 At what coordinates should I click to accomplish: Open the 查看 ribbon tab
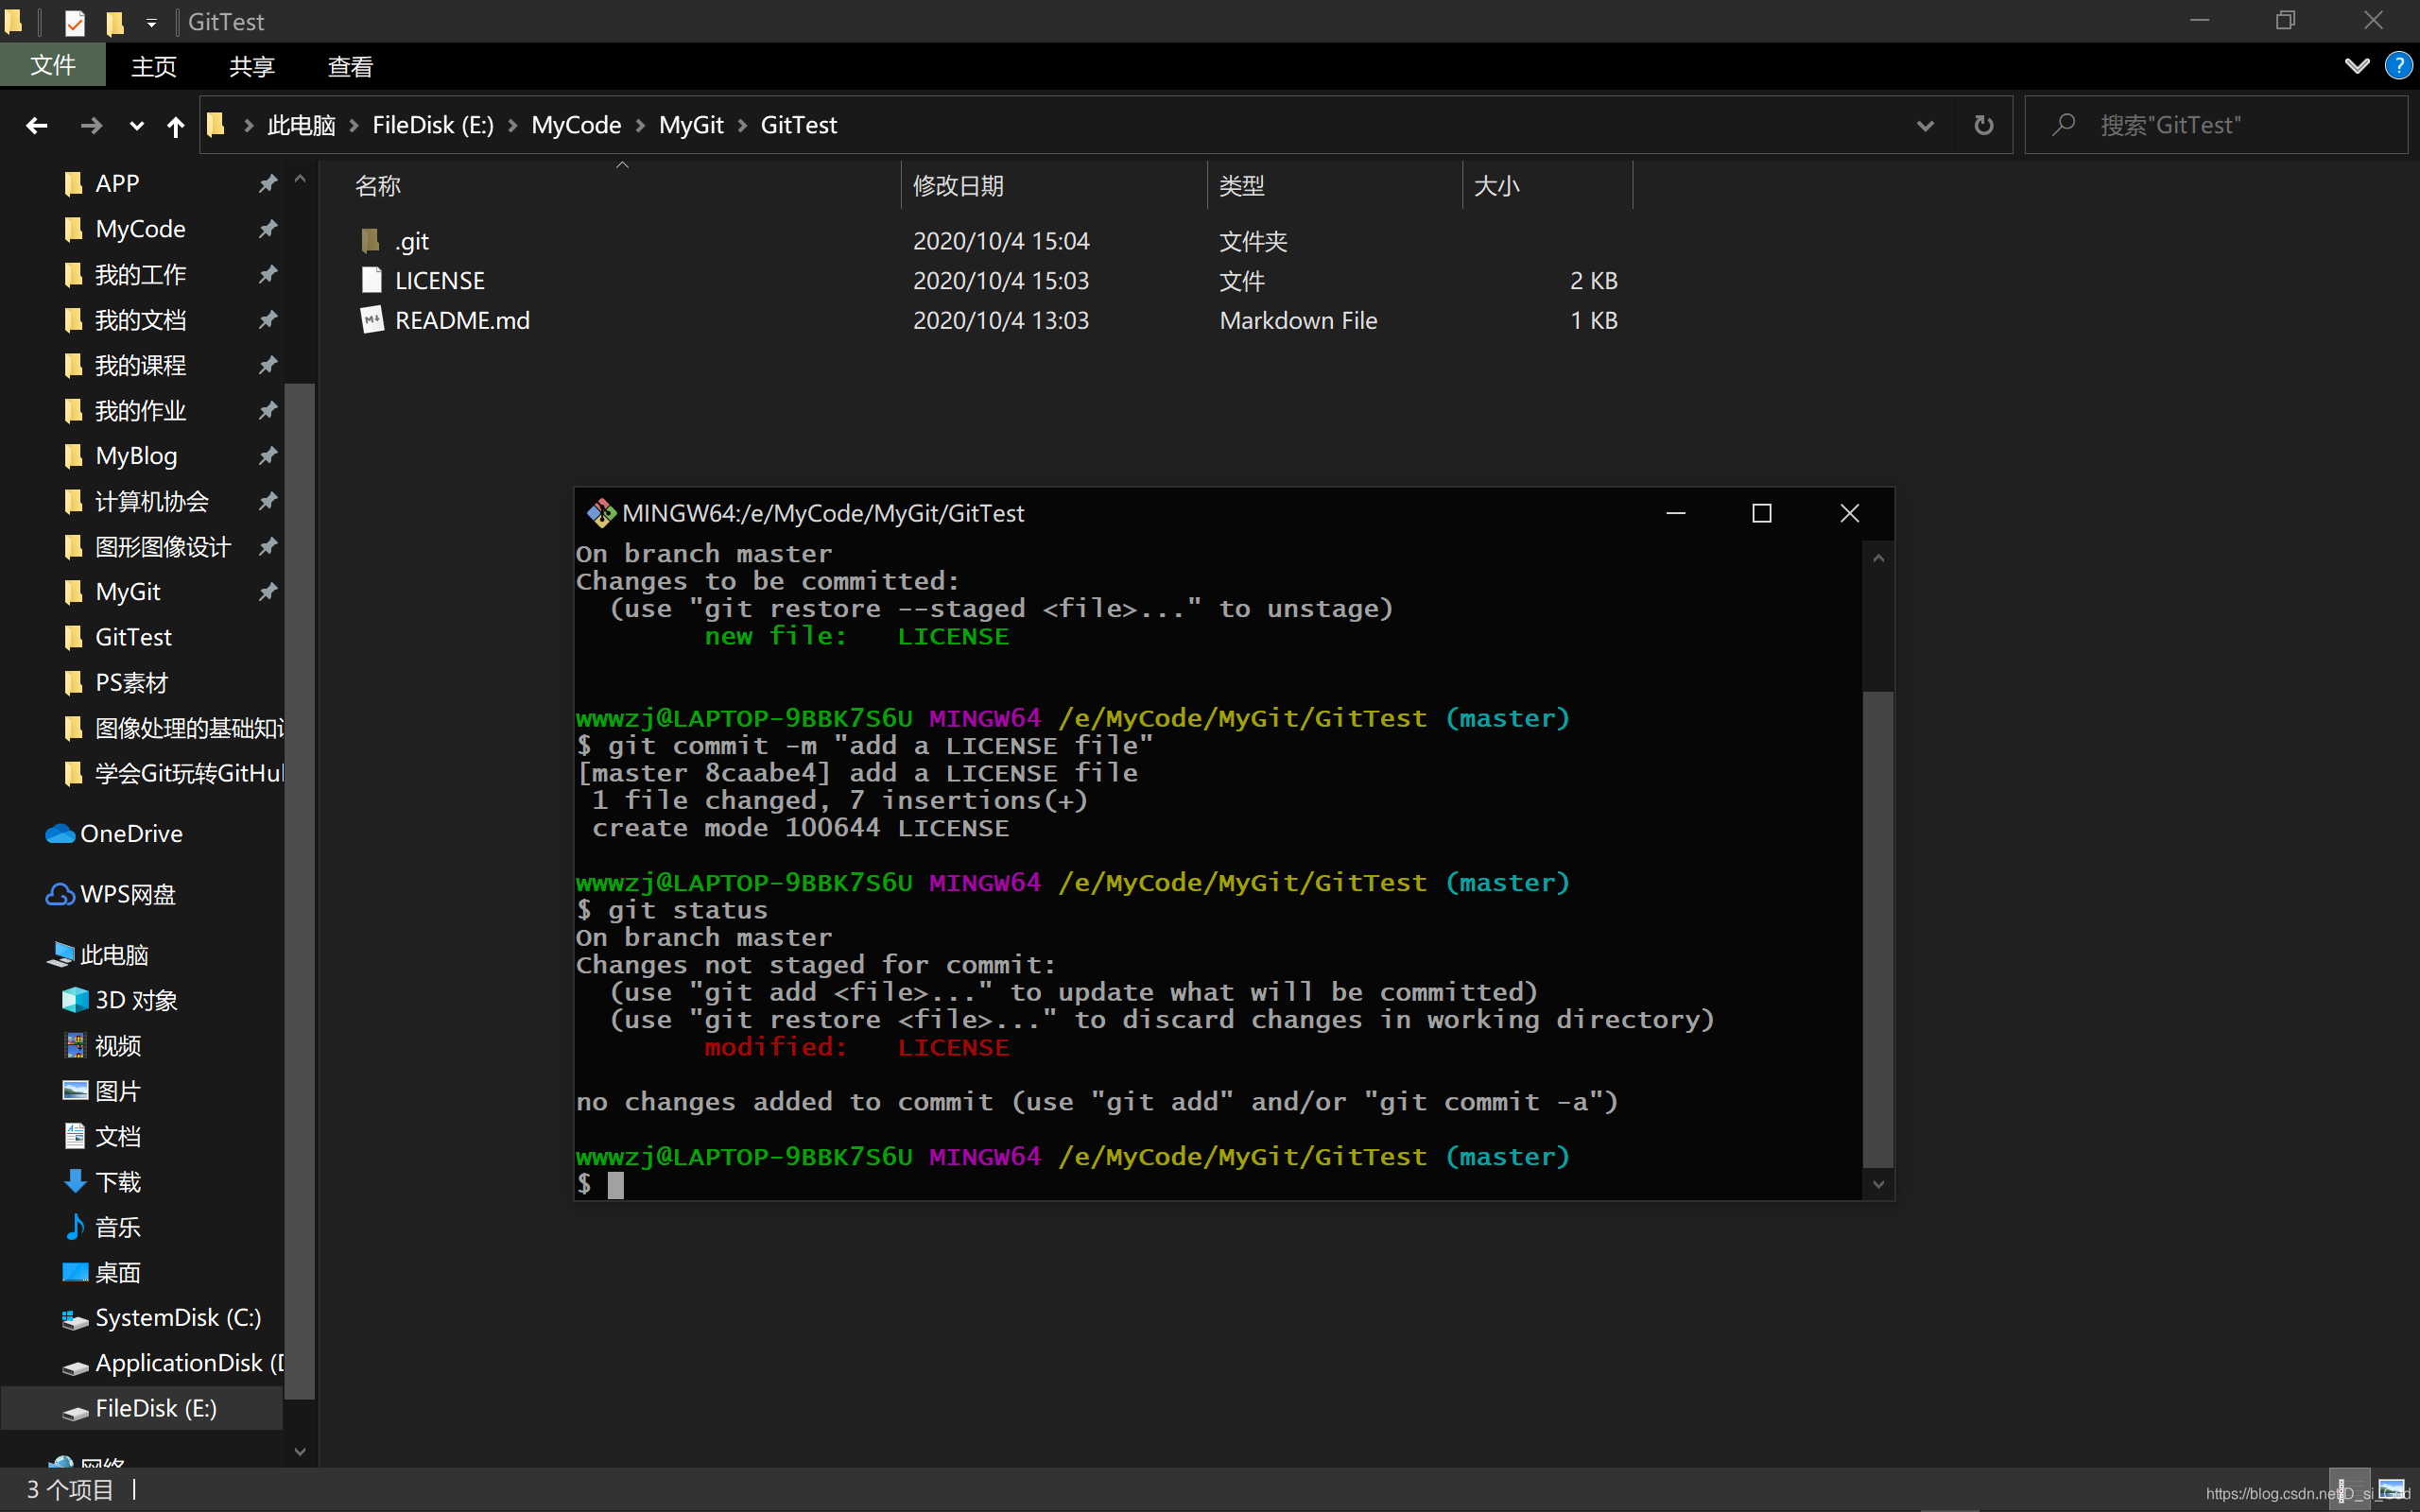tap(350, 66)
